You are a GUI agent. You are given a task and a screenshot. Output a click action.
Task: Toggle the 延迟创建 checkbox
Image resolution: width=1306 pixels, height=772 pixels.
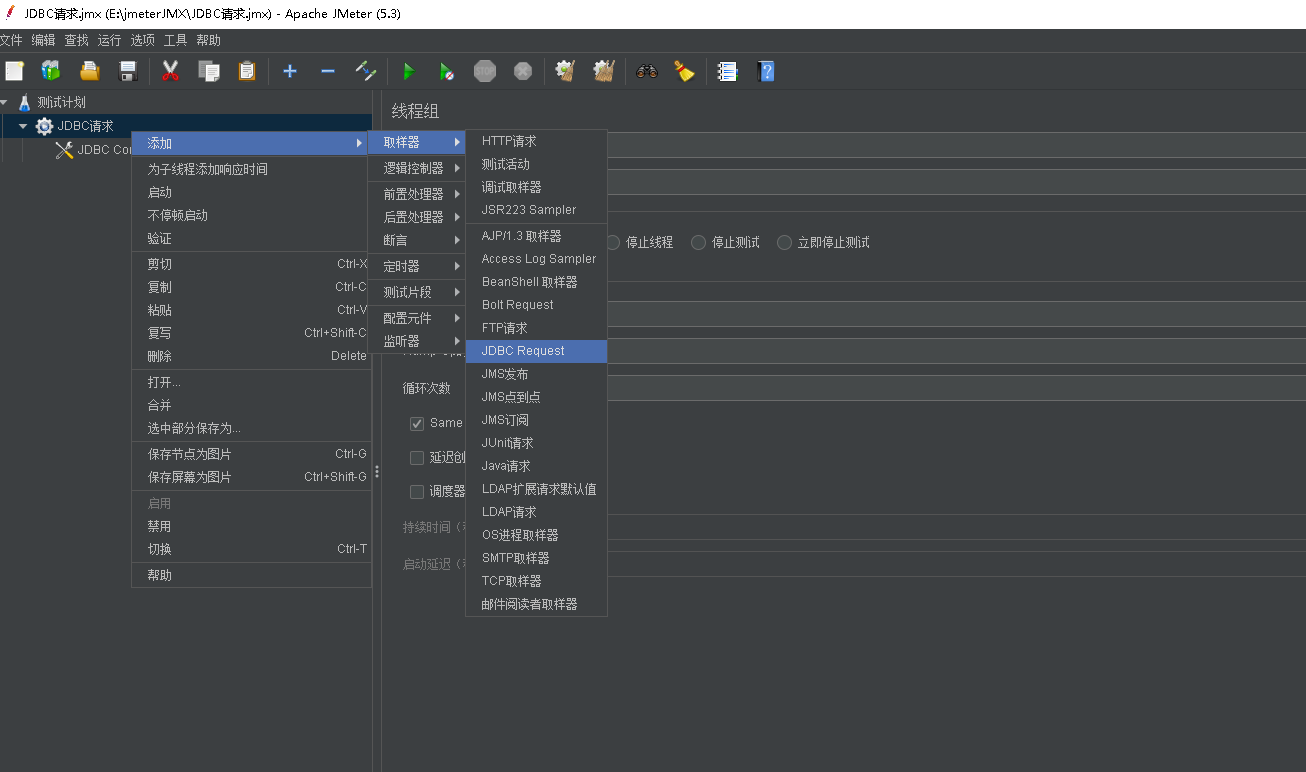coord(417,457)
